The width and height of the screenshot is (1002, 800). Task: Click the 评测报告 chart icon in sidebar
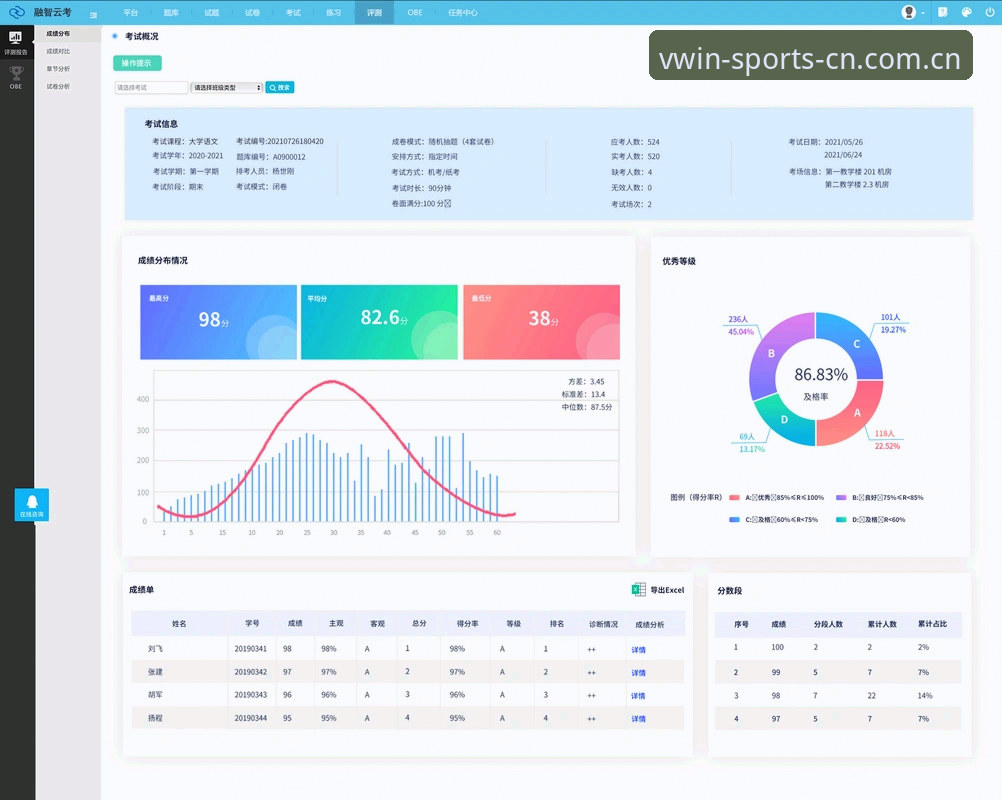pos(15,37)
